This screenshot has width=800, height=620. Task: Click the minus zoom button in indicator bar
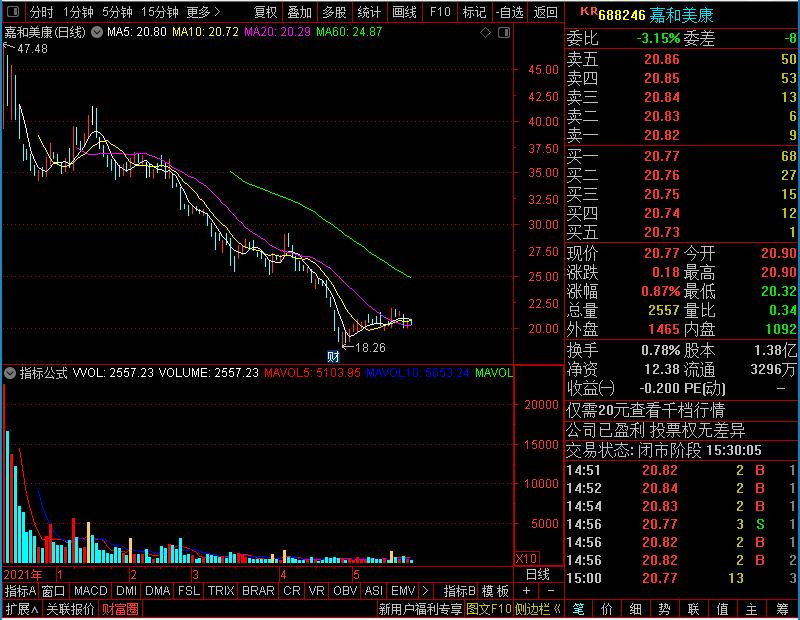551,591
